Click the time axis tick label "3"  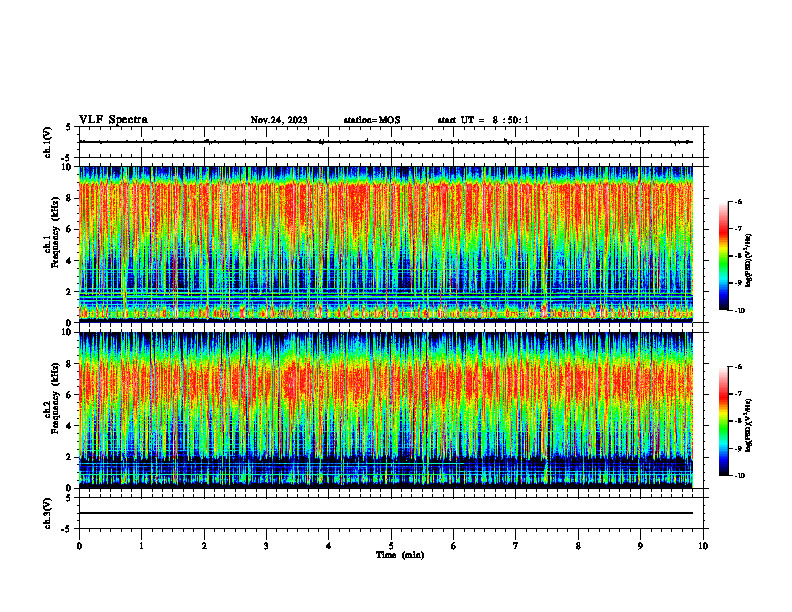[x=266, y=546]
